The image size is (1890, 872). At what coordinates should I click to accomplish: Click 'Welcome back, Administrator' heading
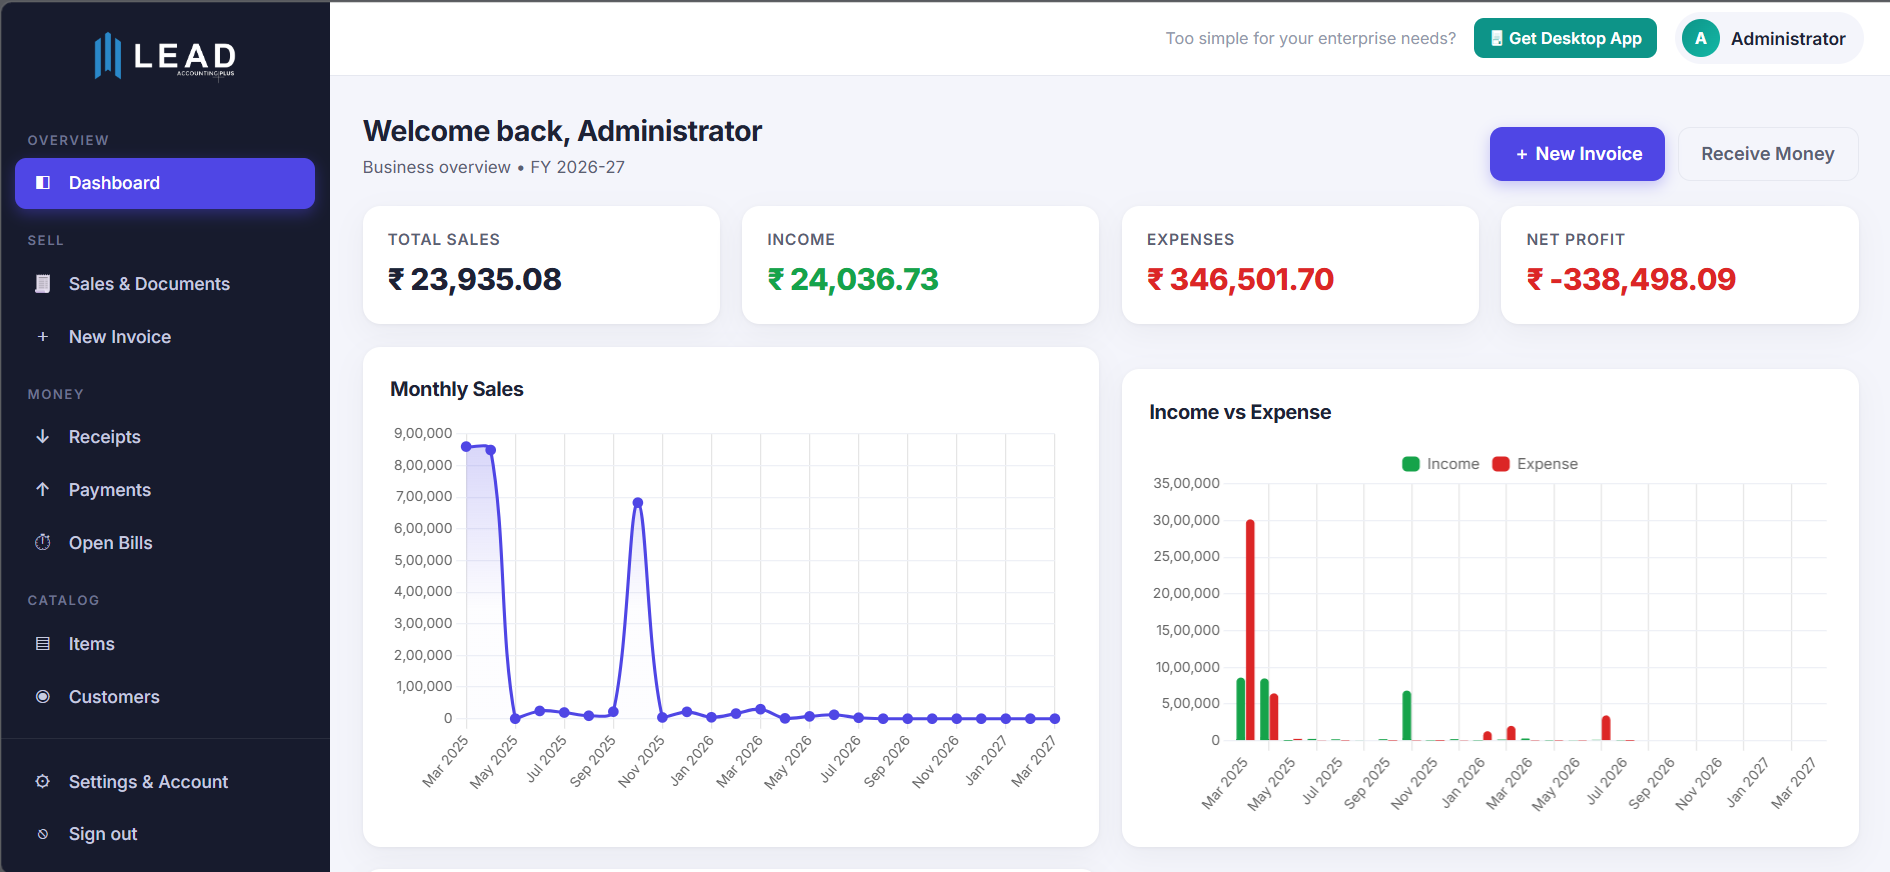pyautogui.click(x=562, y=131)
